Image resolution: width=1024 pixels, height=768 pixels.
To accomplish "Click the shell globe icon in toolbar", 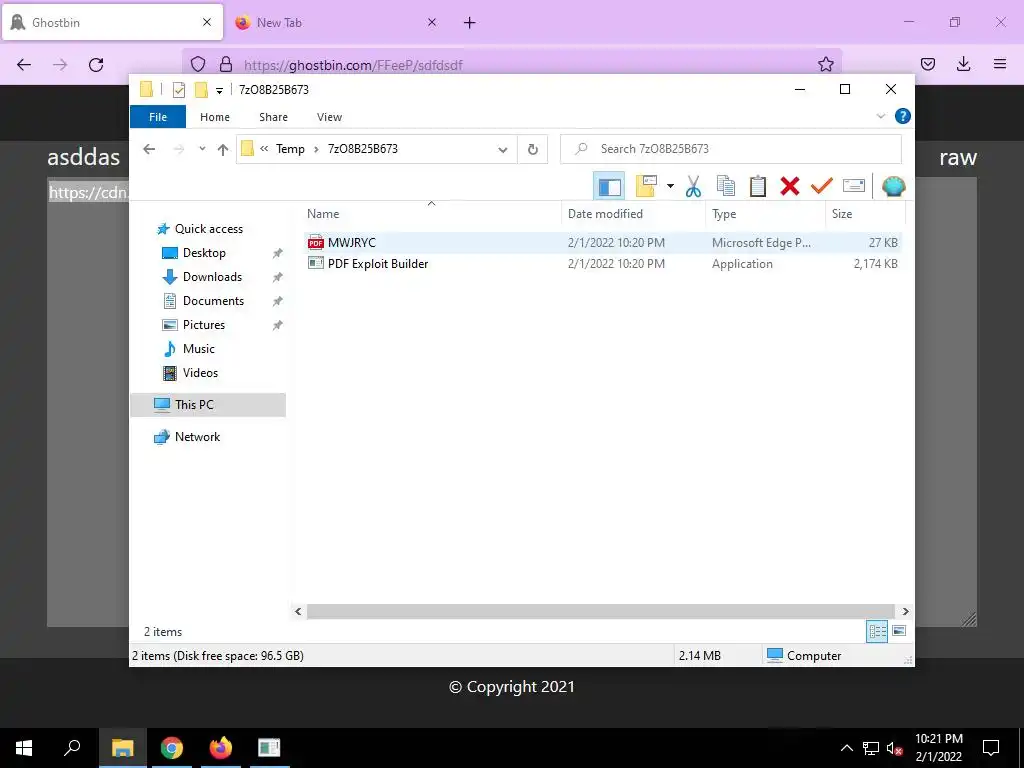I will (893, 186).
